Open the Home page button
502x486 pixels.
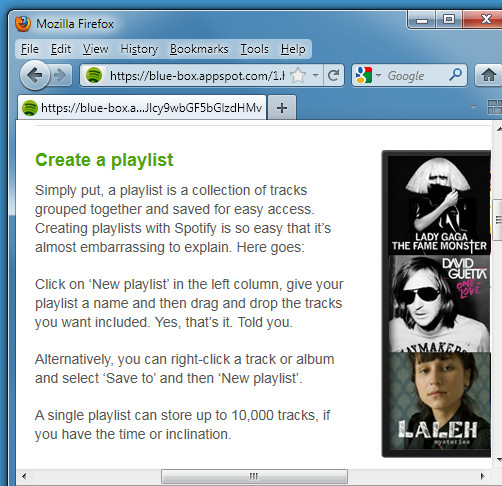[x=488, y=75]
